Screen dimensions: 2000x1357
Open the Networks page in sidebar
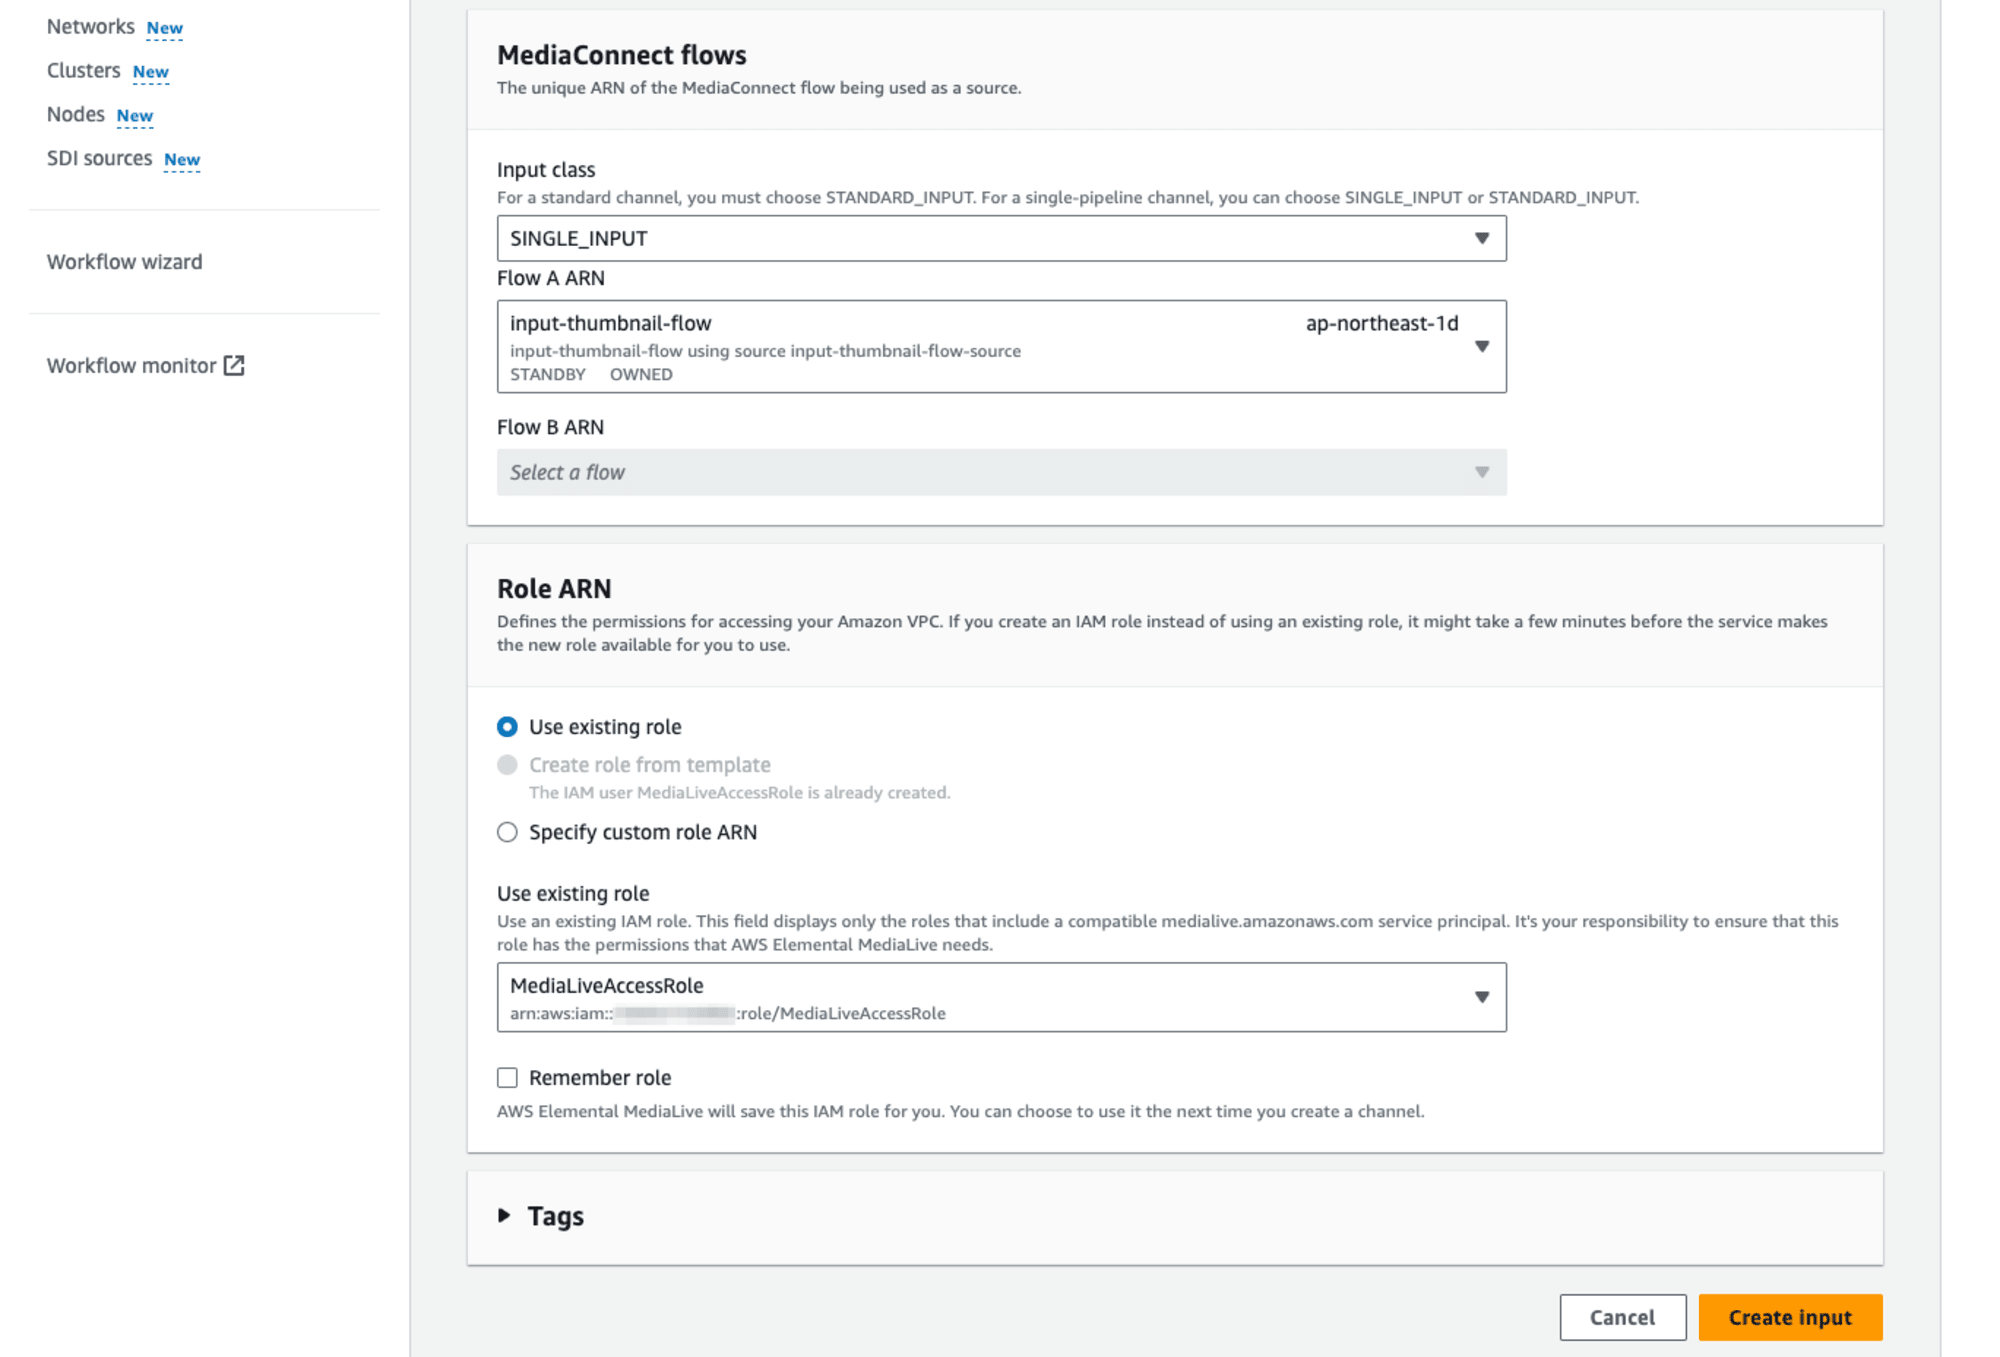(x=90, y=27)
